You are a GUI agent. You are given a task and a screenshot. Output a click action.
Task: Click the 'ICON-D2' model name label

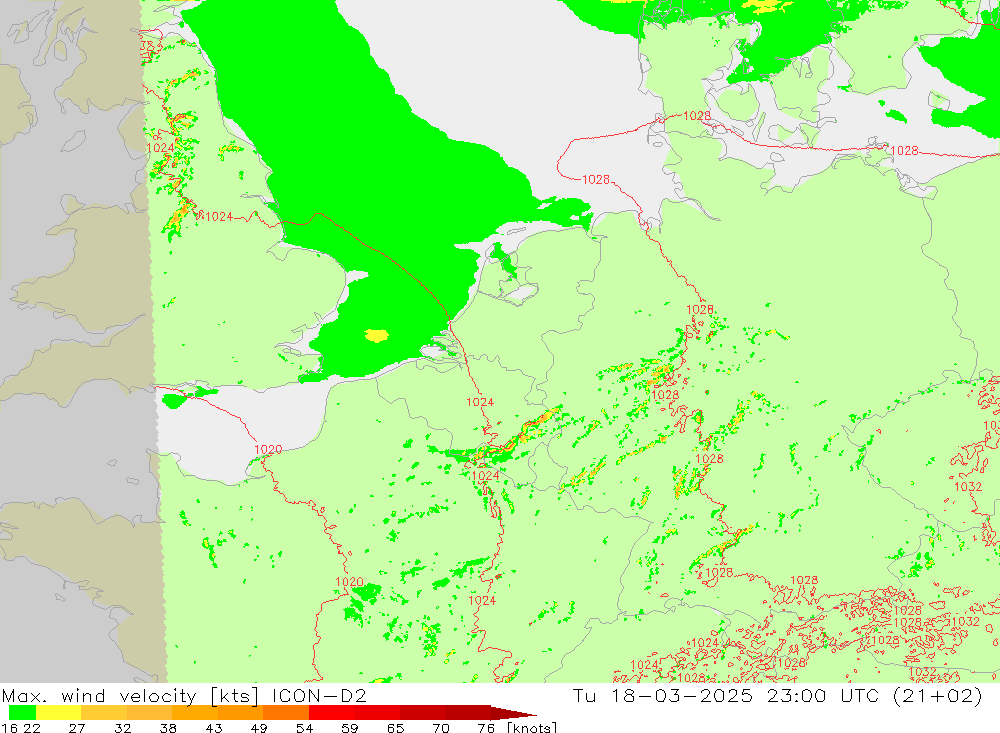tap(319, 695)
